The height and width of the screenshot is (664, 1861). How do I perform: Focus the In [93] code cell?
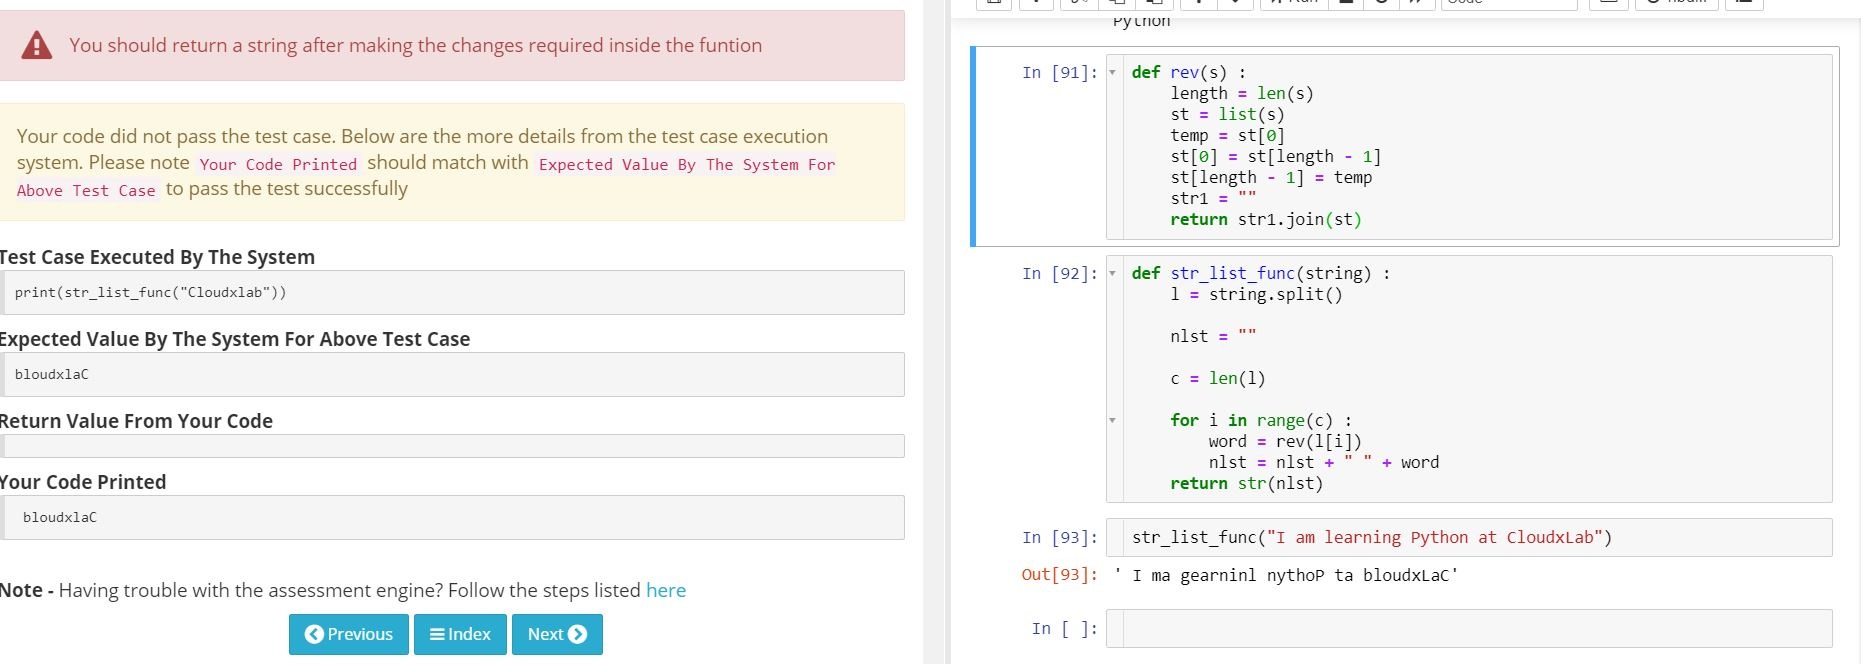[x=1477, y=537]
